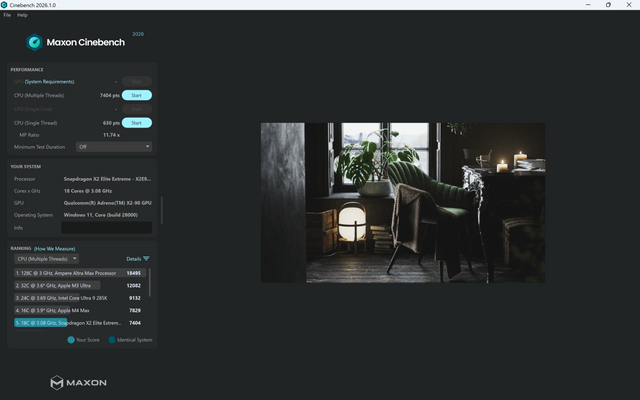Select the Apple M3 Ultra ranking entry

[78, 285]
